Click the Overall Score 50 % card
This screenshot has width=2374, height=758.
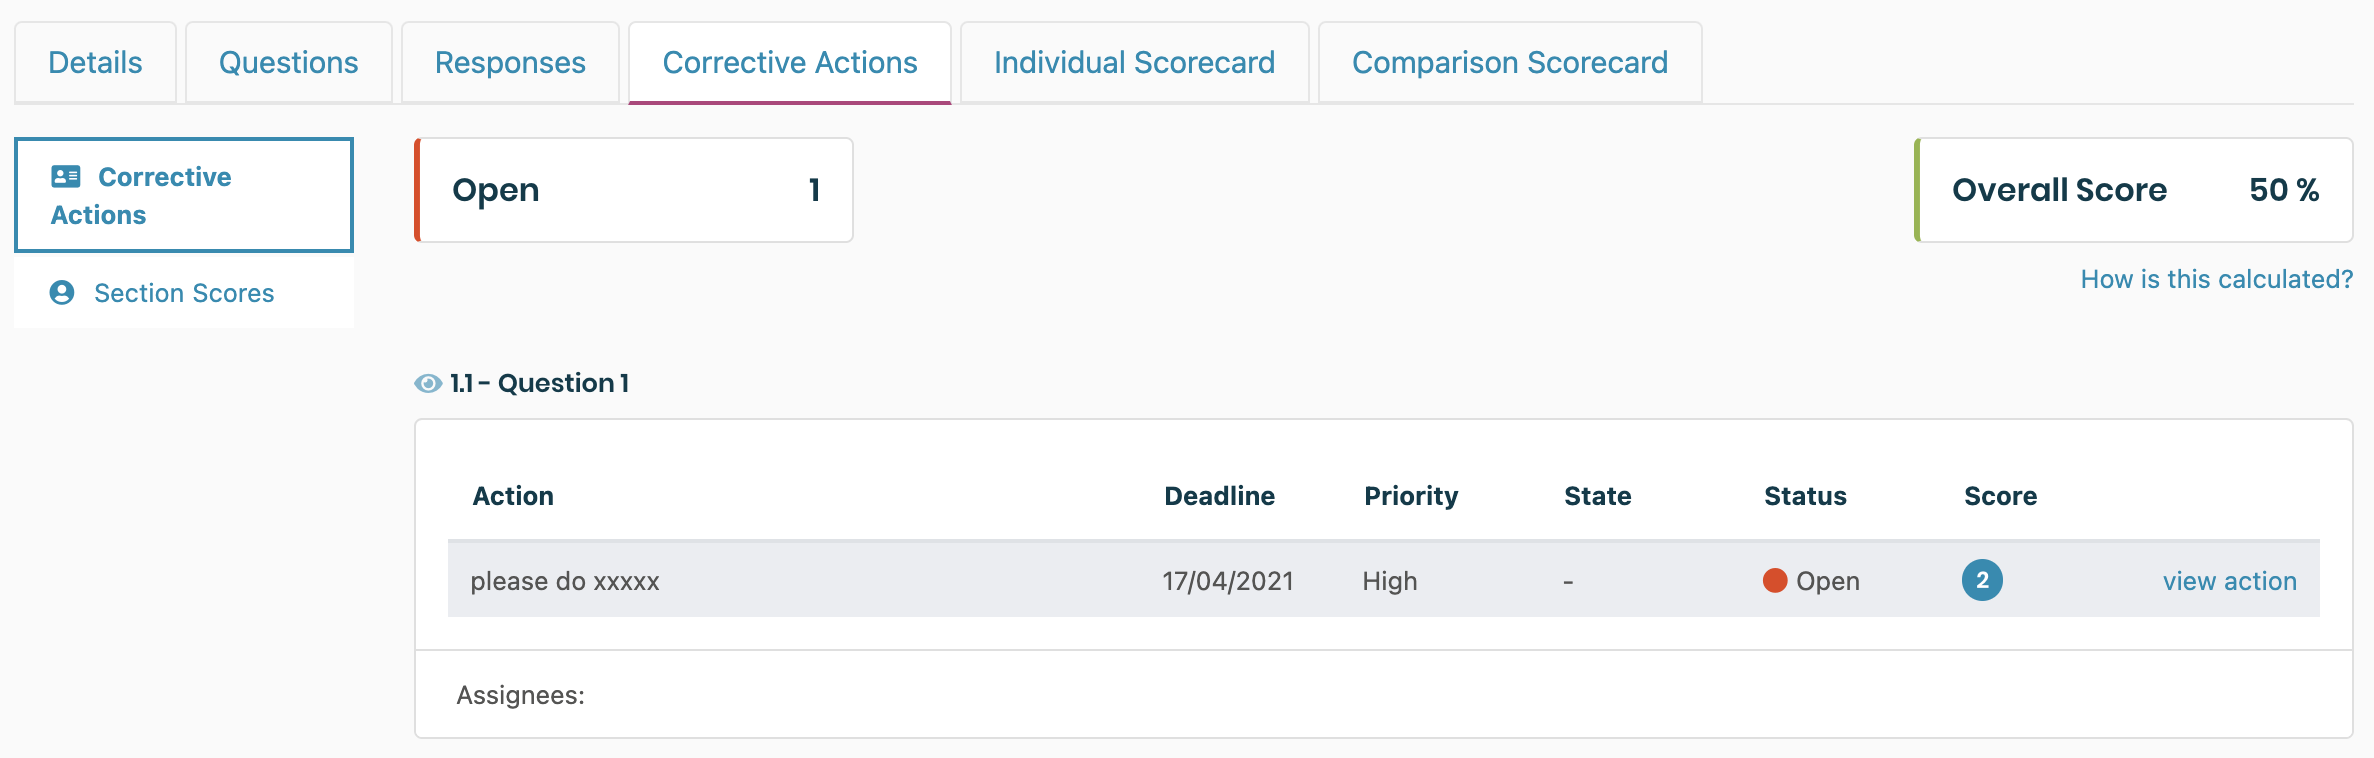pyautogui.click(x=2134, y=190)
